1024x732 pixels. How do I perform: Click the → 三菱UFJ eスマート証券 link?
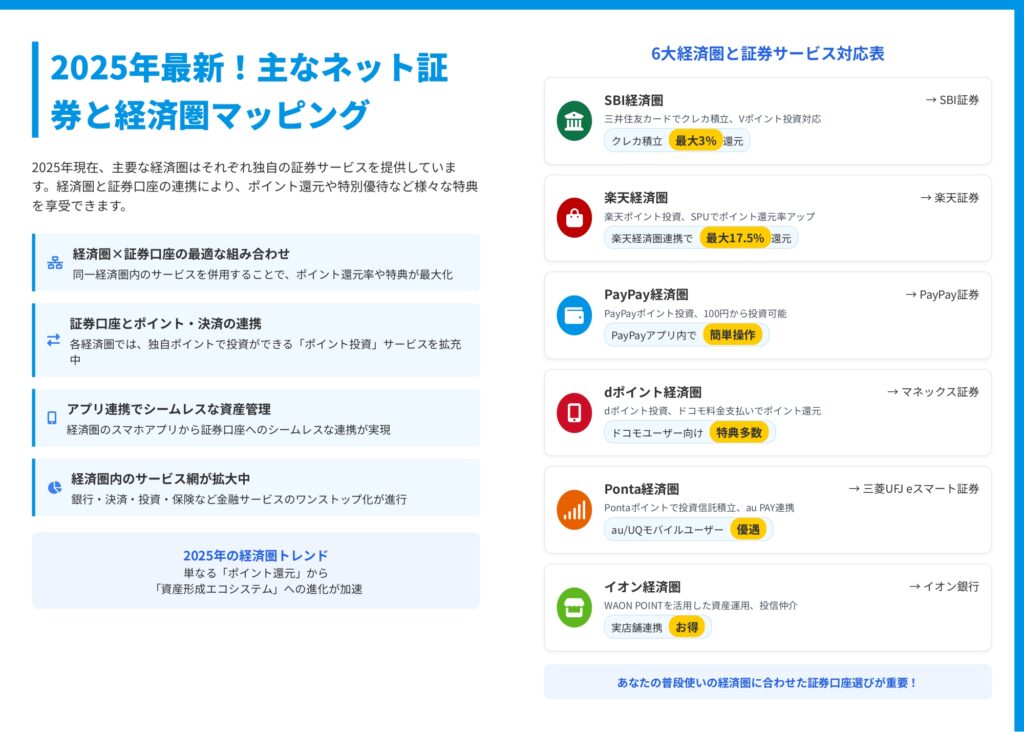[x=913, y=488]
